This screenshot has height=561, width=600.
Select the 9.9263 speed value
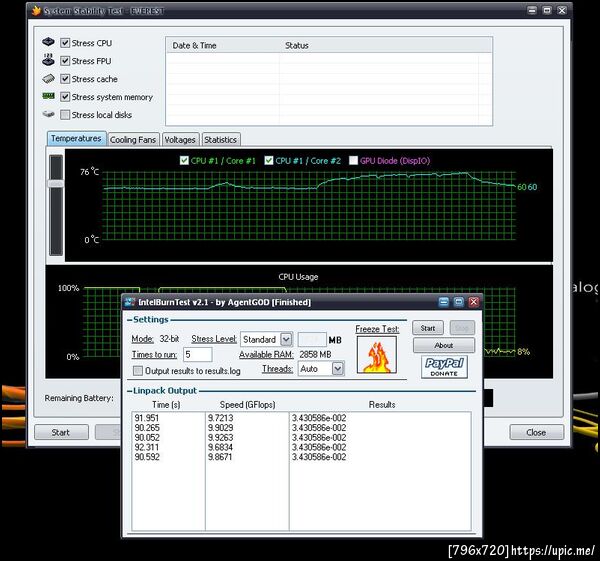(x=220, y=437)
